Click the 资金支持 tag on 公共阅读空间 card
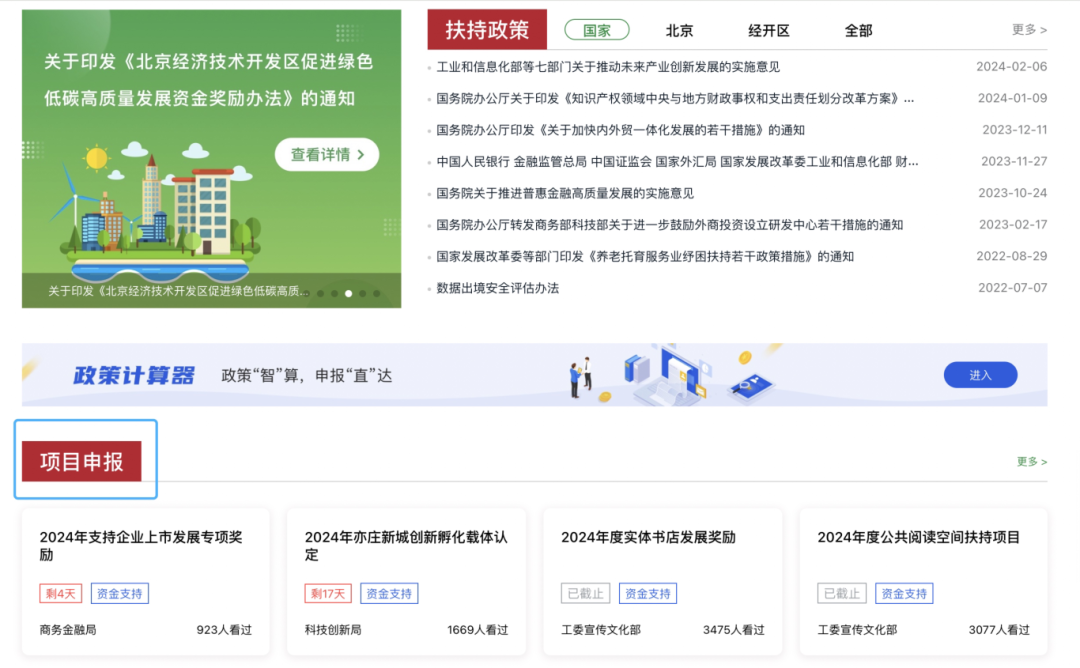This screenshot has width=1080, height=668. 903,593
